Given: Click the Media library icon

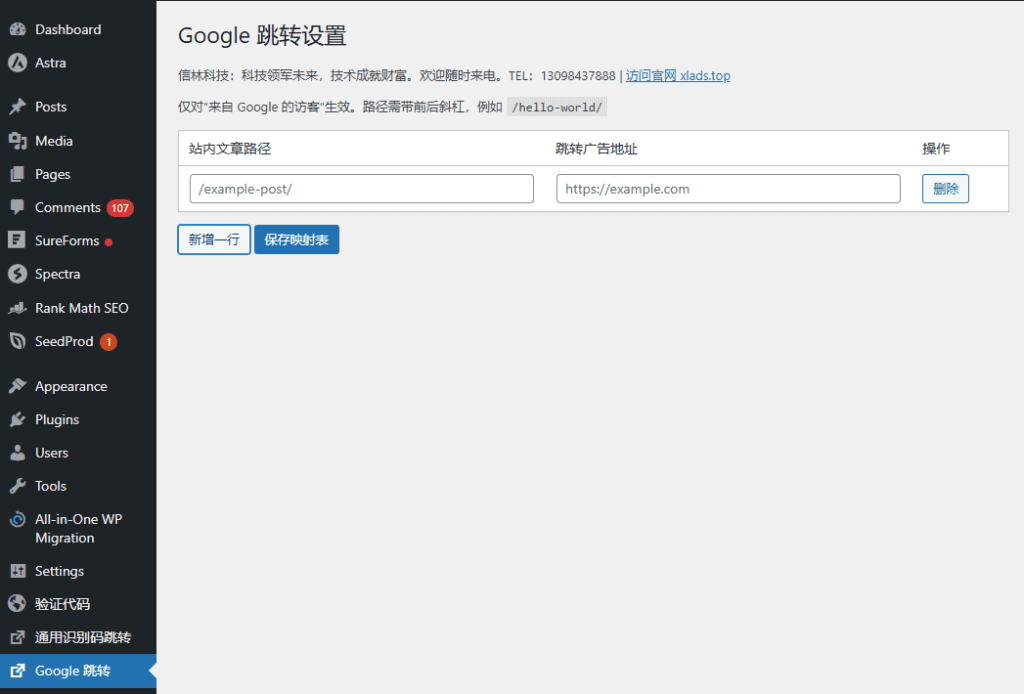Looking at the screenshot, I should point(18,141).
